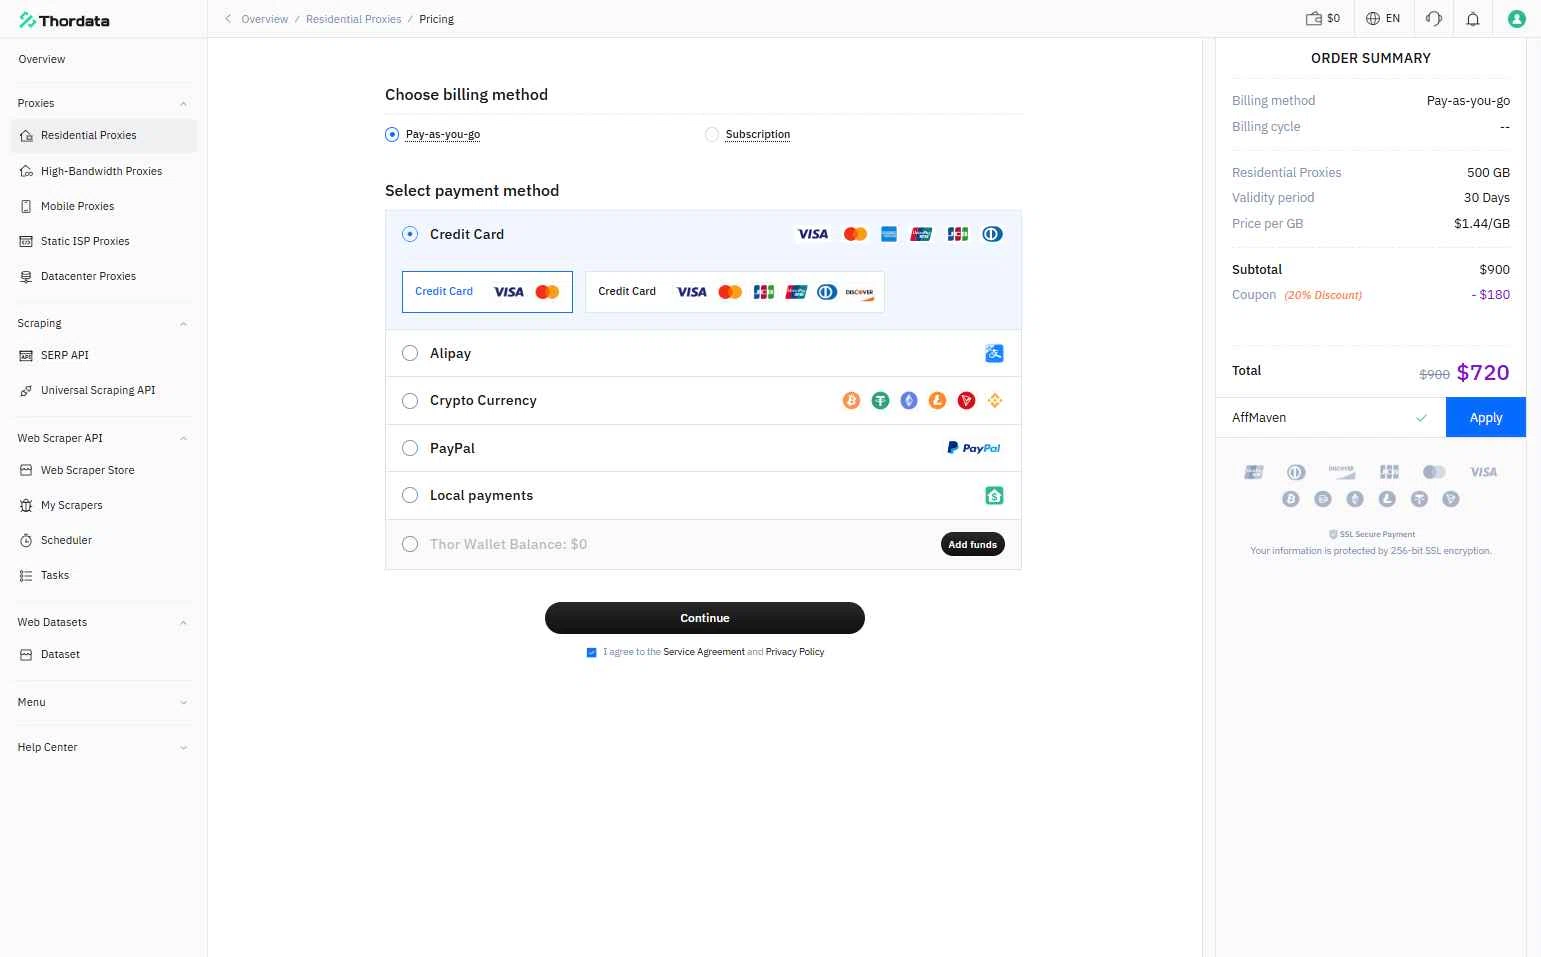The width and height of the screenshot is (1541, 957).
Task: Open Web Scraper Store page
Action: [87, 470]
